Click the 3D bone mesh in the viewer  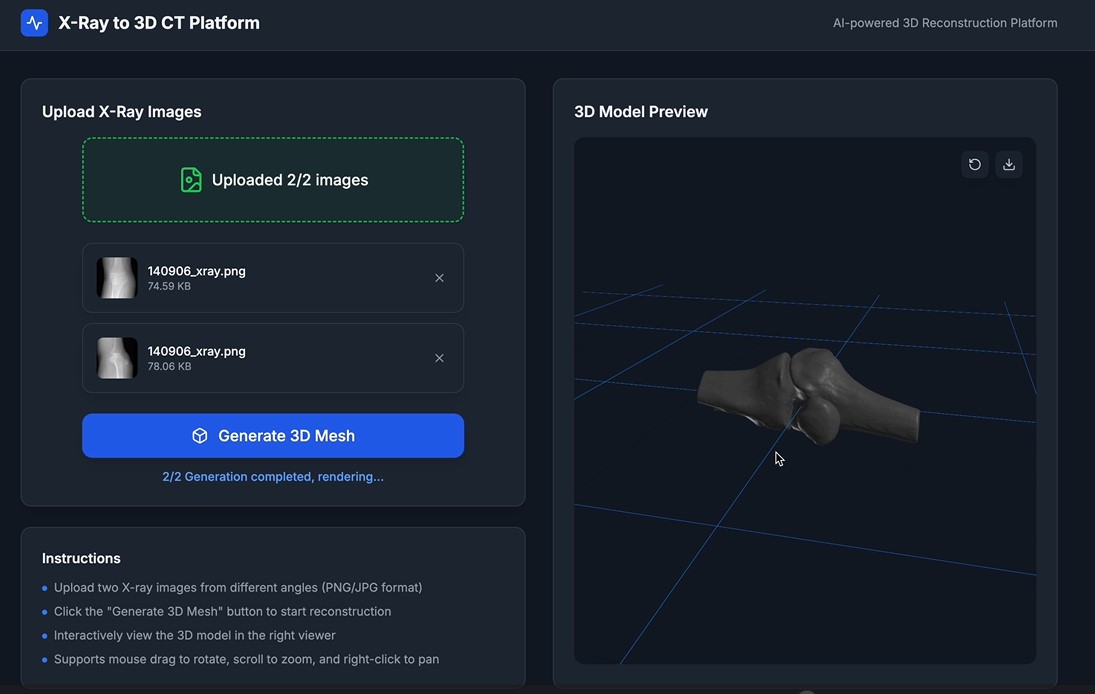(x=810, y=400)
